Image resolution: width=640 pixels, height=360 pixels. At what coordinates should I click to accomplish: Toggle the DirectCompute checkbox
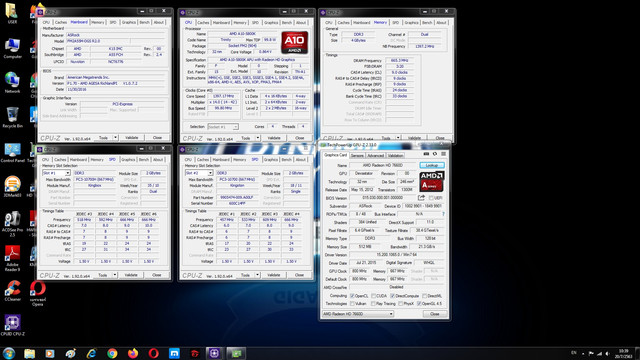click(x=393, y=296)
